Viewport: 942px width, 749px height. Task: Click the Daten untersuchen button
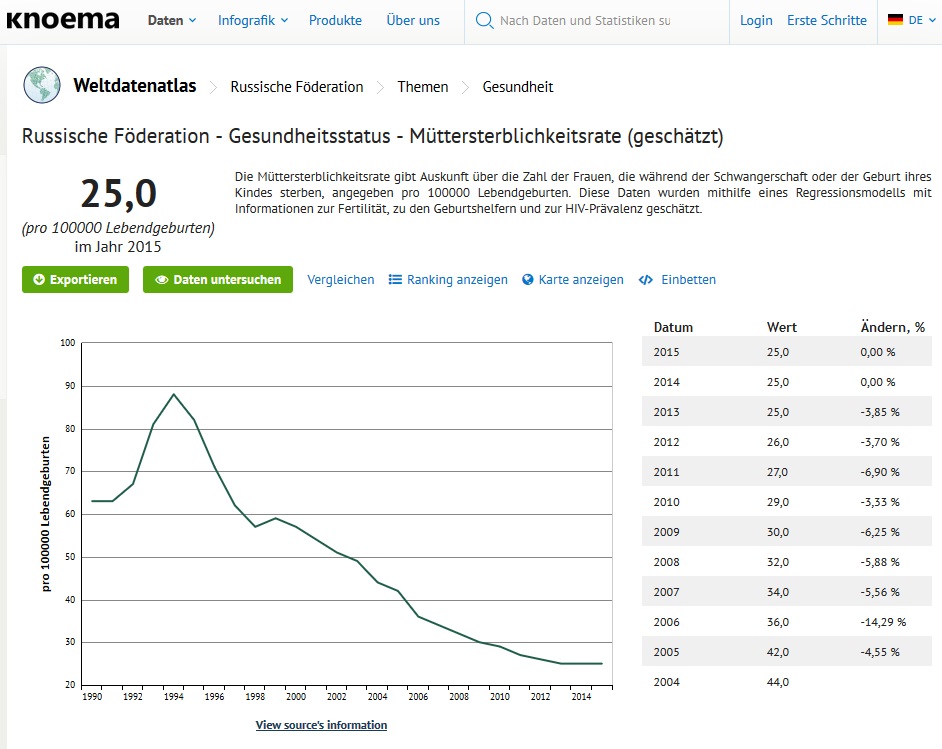point(217,280)
